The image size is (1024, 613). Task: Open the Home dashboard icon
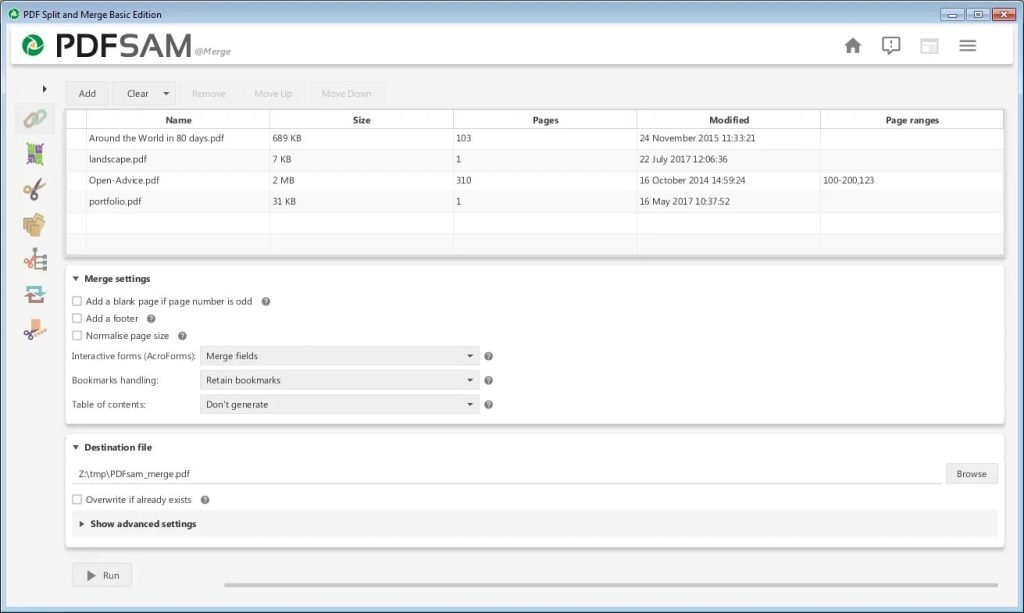[x=852, y=46]
